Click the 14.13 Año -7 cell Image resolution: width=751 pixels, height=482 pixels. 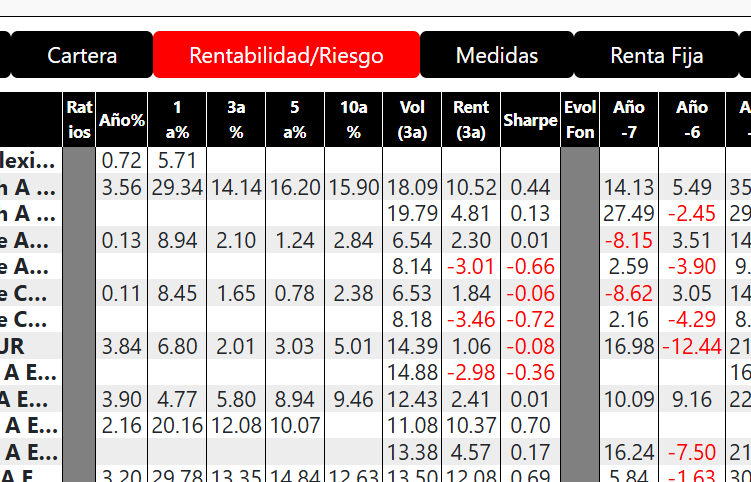(x=629, y=187)
